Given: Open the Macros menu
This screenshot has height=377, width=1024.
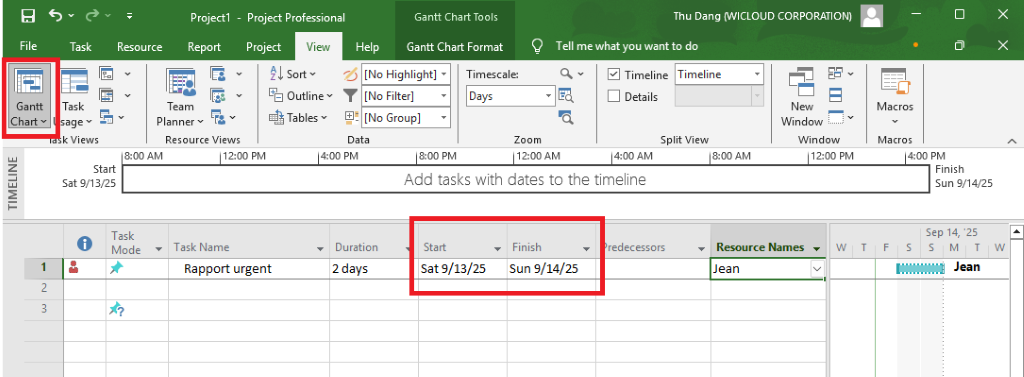Looking at the screenshot, I should pyautogui.click(x=895, y=97).
